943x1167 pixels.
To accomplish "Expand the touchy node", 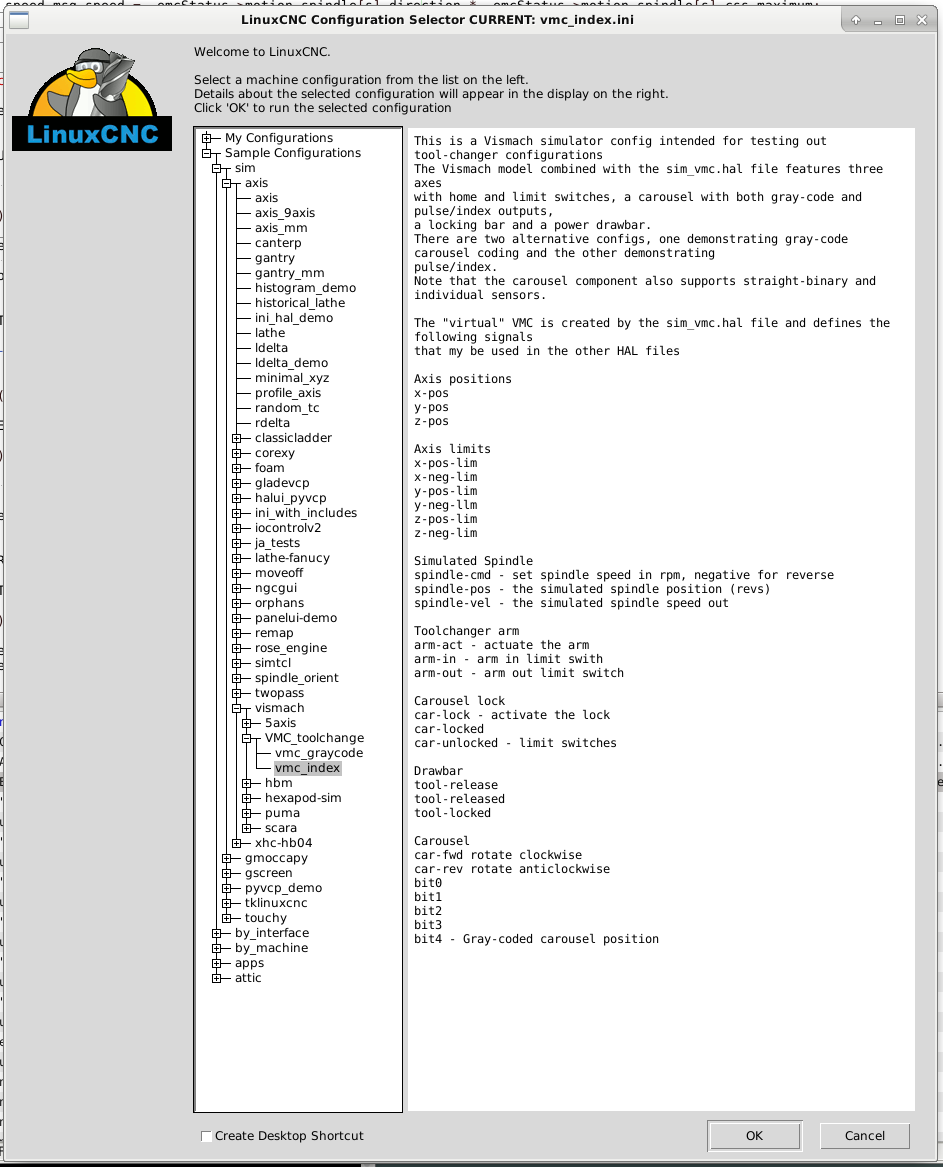I will (226, 918).
